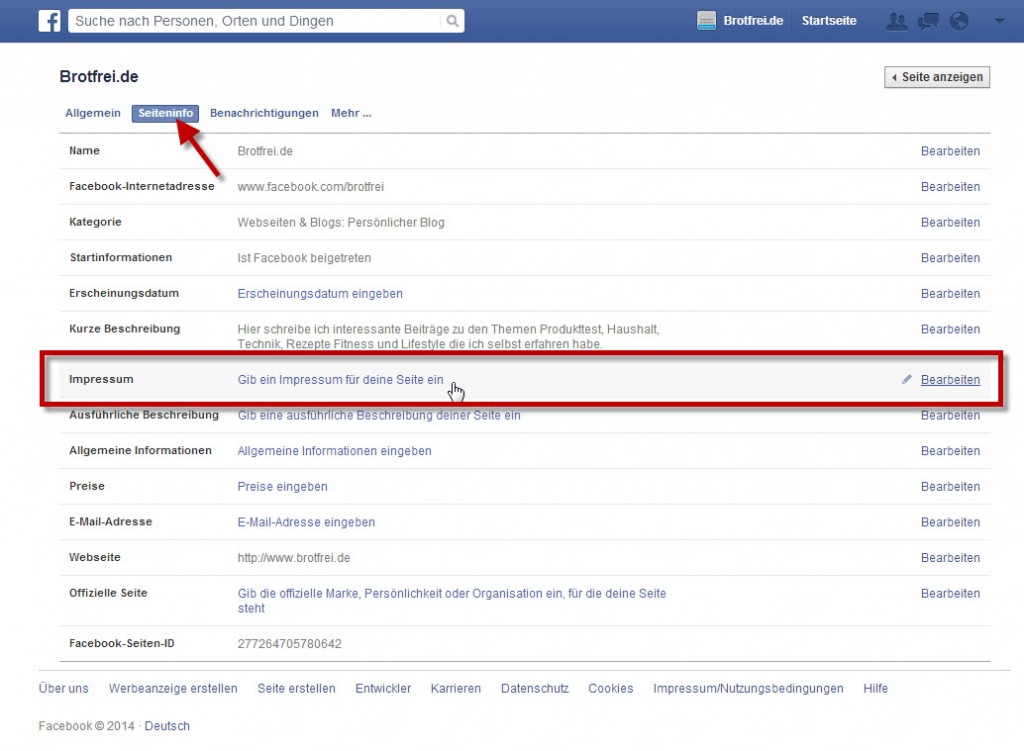The image size is (1024, 751).
Task: Click the "Seite anzeigen" button
Action: (936, 76)
